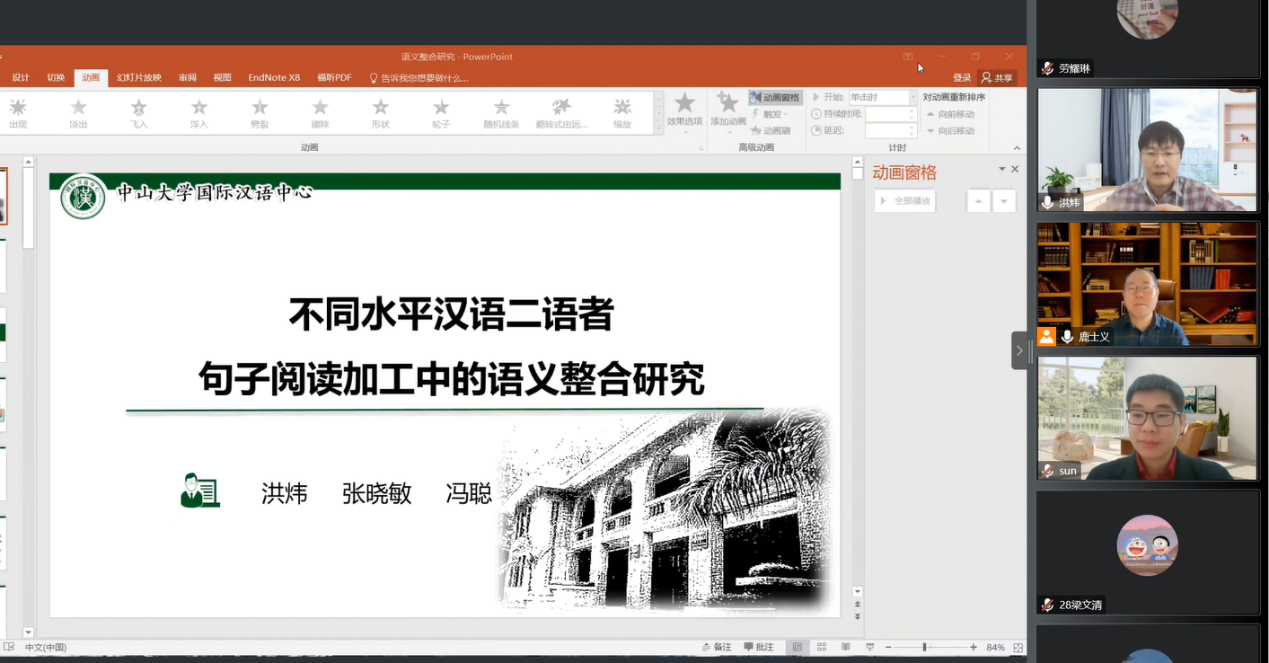Fit slide to window icon

(x=1018, y=647)
